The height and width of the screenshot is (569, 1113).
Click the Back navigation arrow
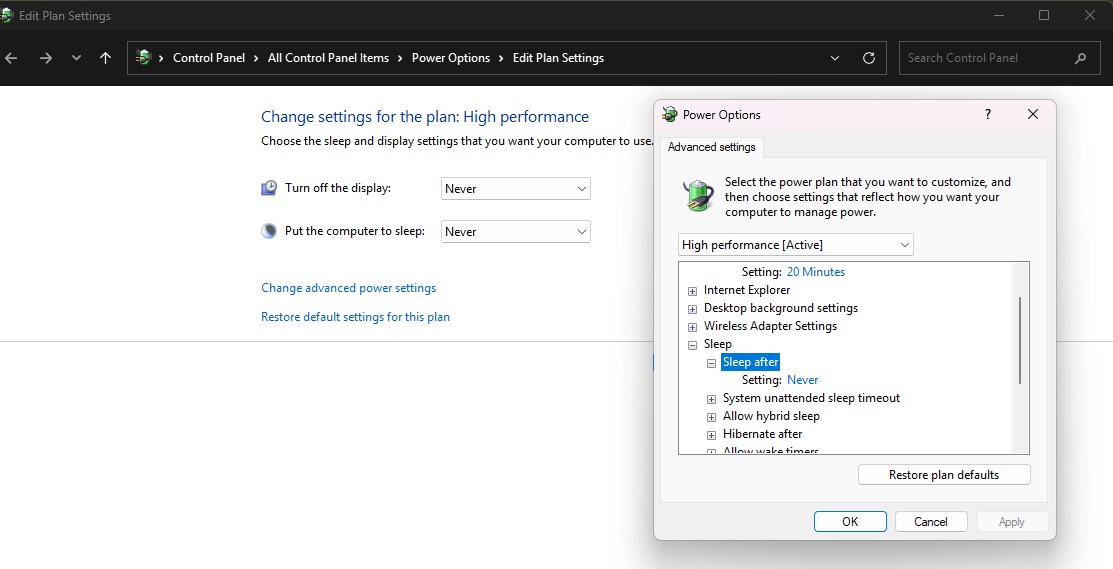[x=12, y=58]
